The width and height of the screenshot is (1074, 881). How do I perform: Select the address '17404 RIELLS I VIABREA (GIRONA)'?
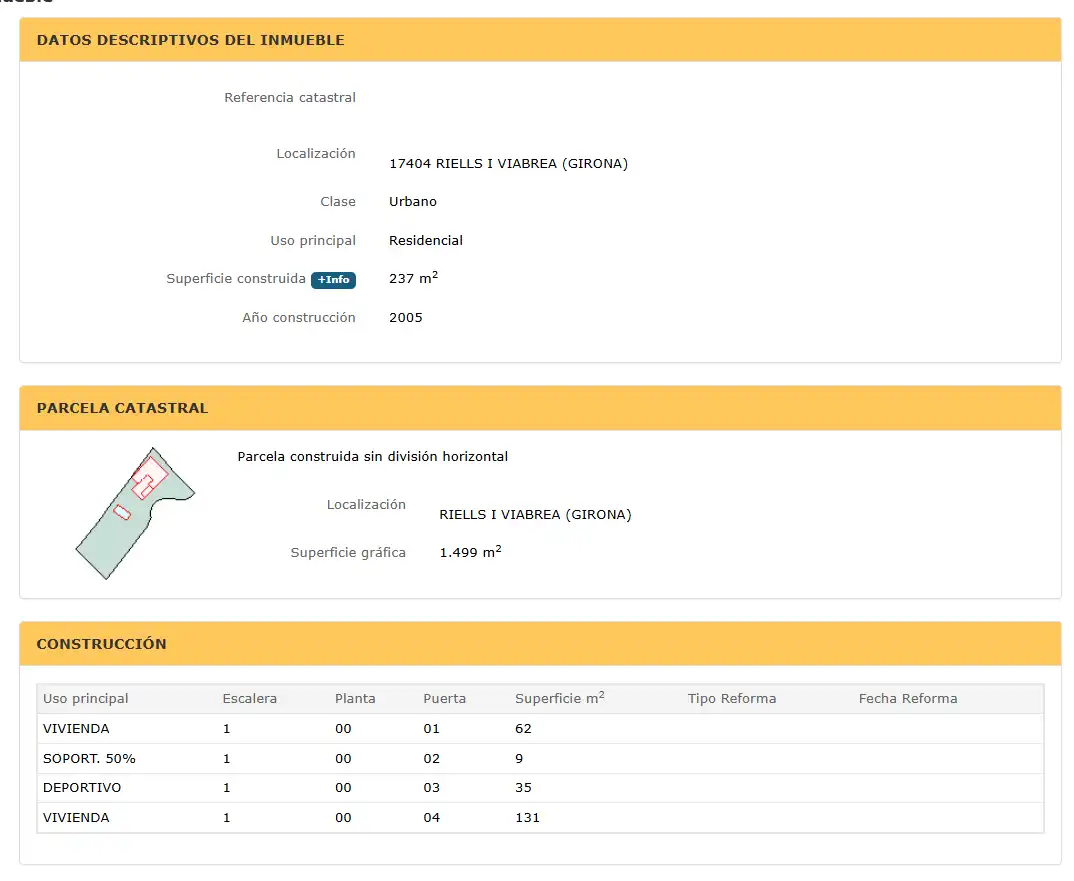(x=508, y=164)
